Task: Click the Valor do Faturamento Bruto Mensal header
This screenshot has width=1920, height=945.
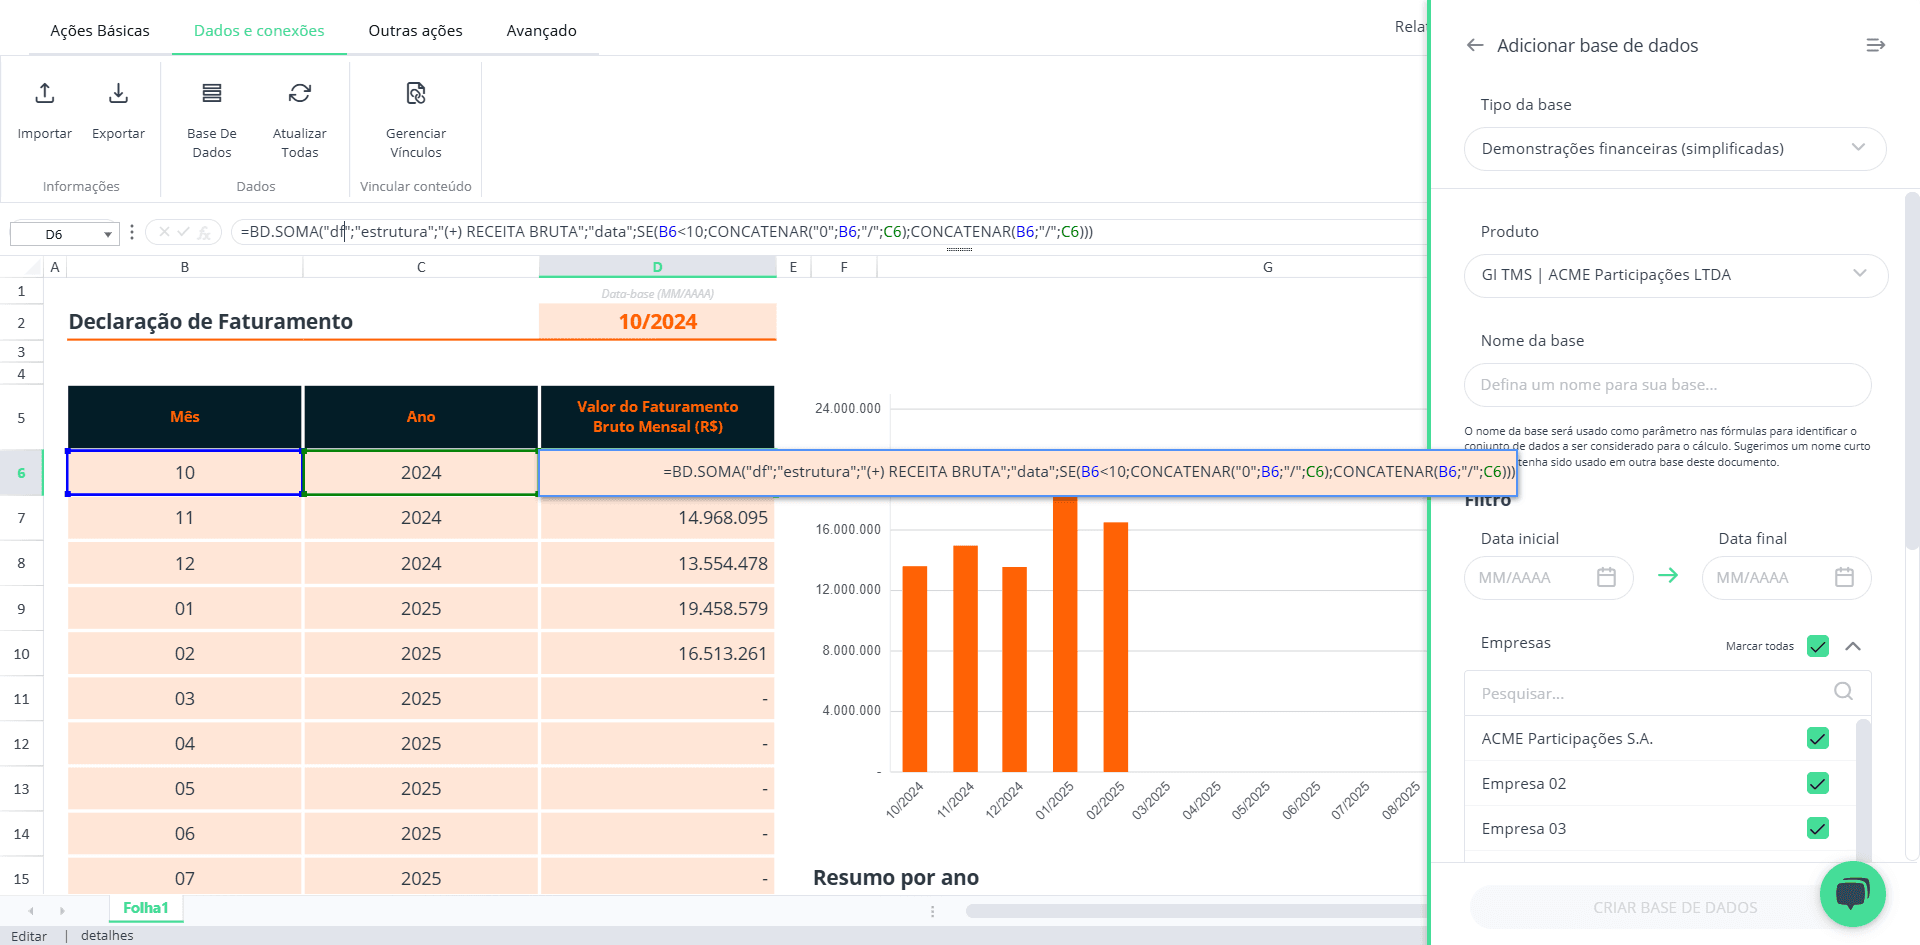Action: click(x=657, y=417)
